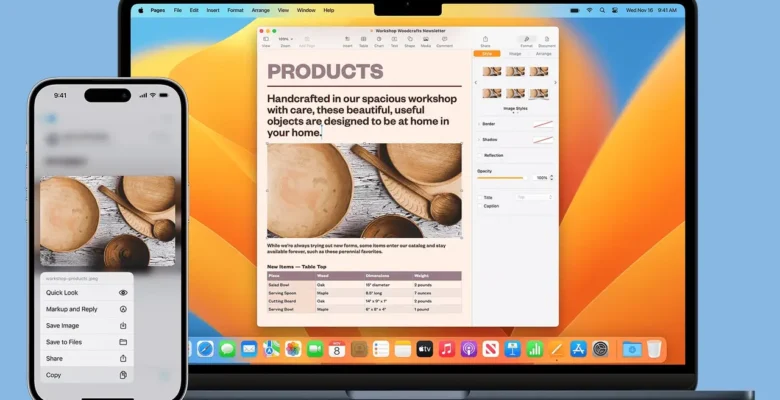Open the Format menu in menu bar
Viewport: 780px width, 400px height.
pyautogui.click(x=235, y=10)
